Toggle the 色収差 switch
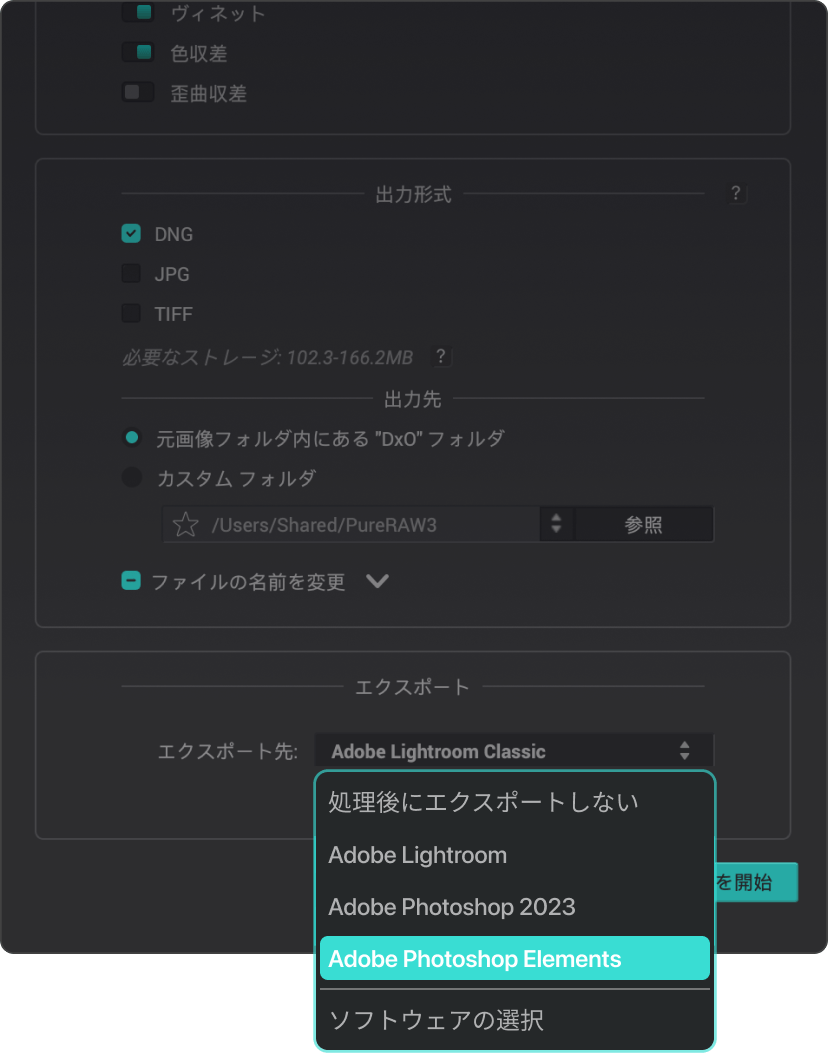The image size is (840, 1054). tap(138, 52)
